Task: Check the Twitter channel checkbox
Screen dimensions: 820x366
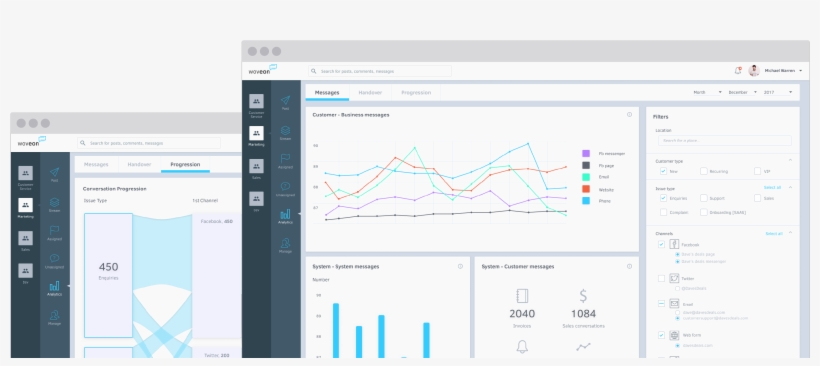Action: [x=662, y=279]
